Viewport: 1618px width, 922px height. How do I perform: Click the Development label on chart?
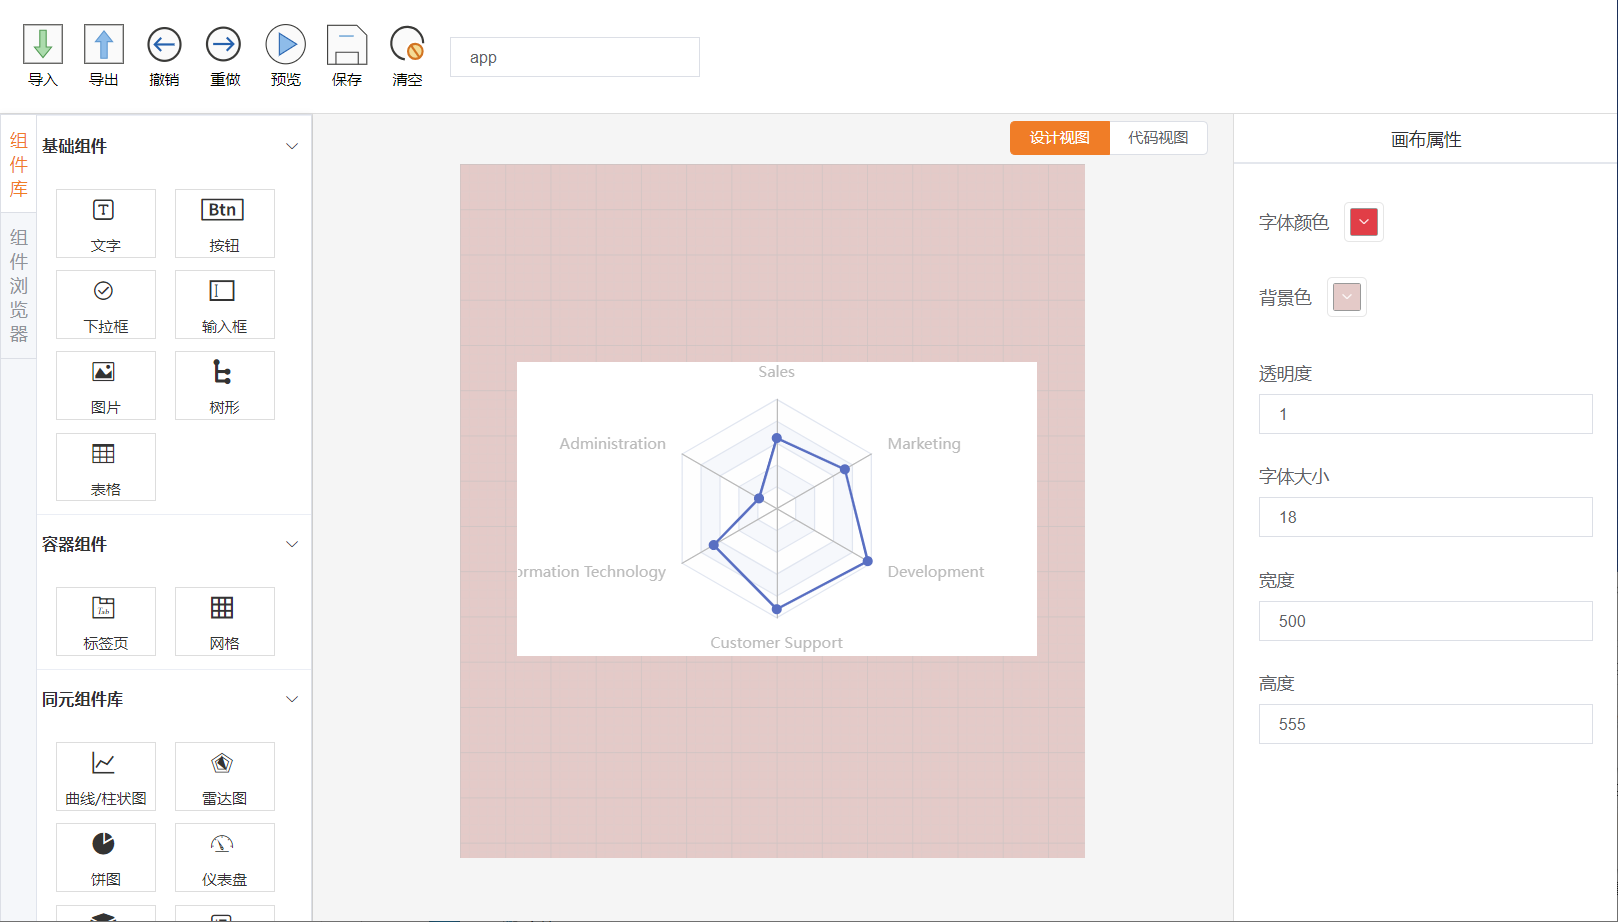[x=936, y=572]
